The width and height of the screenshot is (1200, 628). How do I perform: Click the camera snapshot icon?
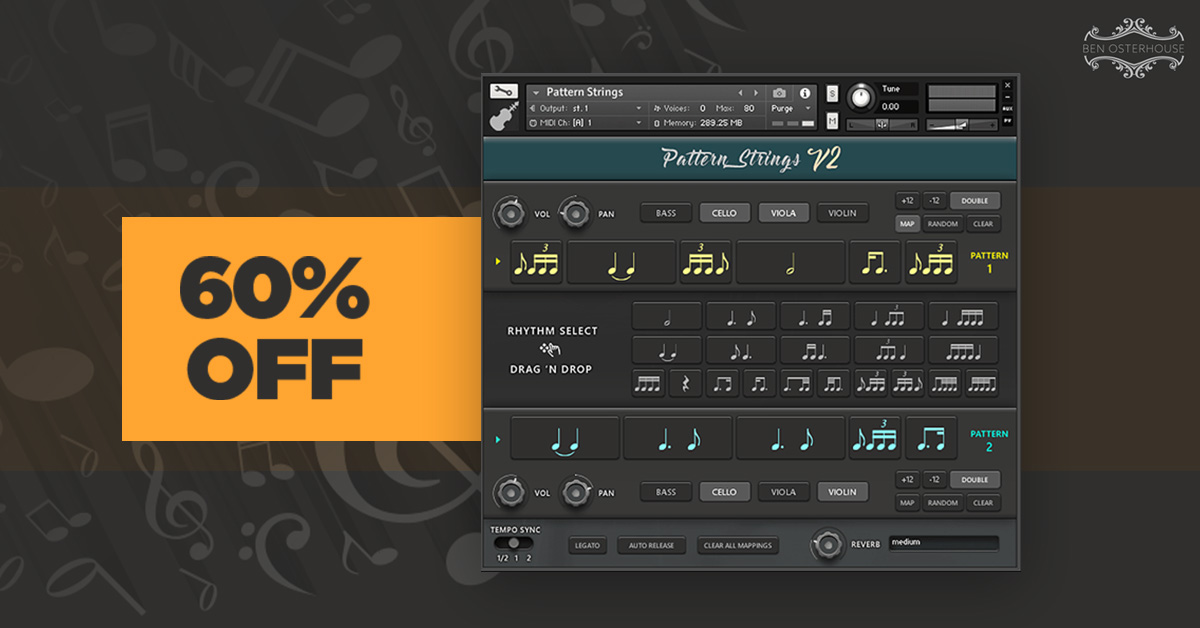click(780, 93)
